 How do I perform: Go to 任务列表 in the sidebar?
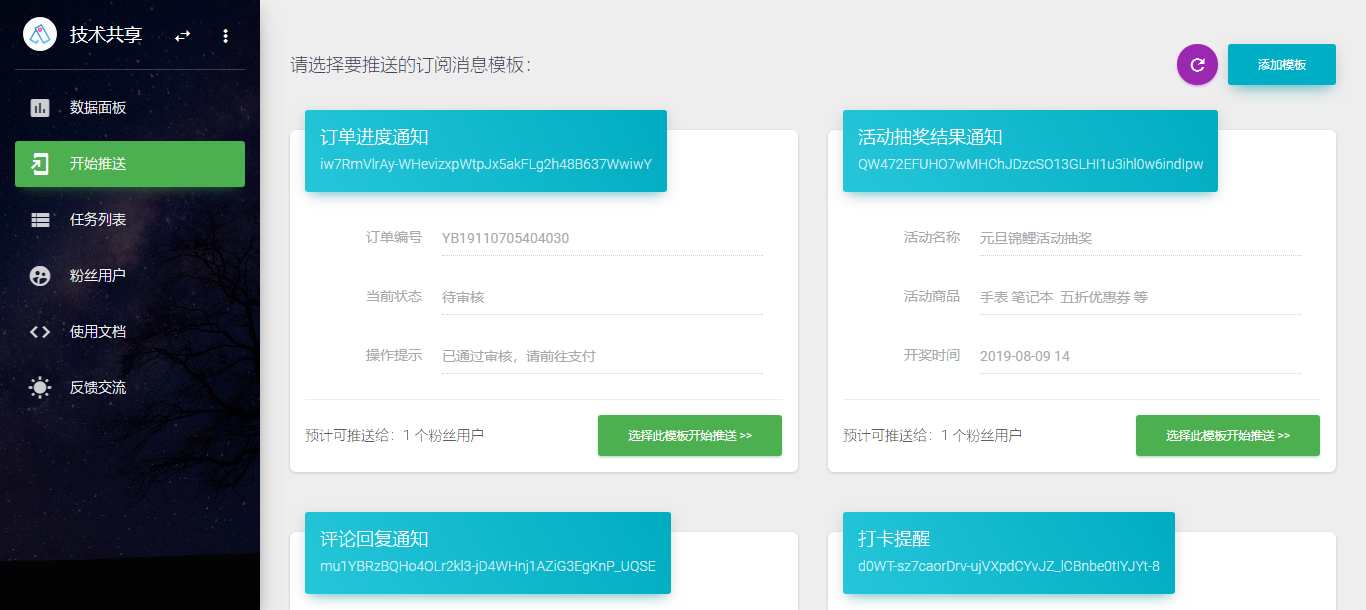[x=130, y=220]
